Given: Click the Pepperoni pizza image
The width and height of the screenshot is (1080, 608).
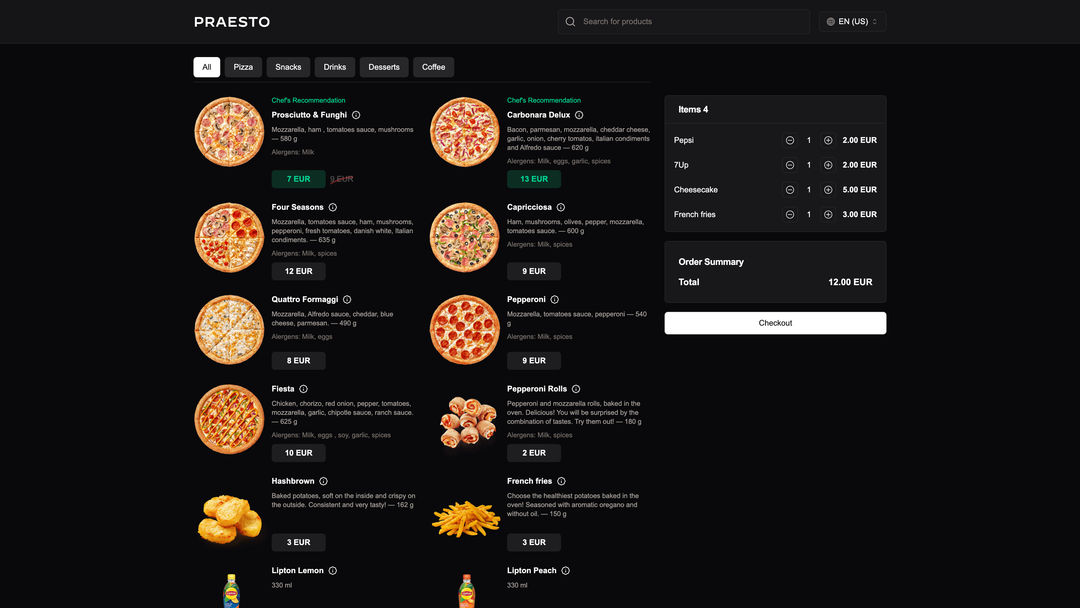Looking at the screenshot, I should click(x=465, y=330).
